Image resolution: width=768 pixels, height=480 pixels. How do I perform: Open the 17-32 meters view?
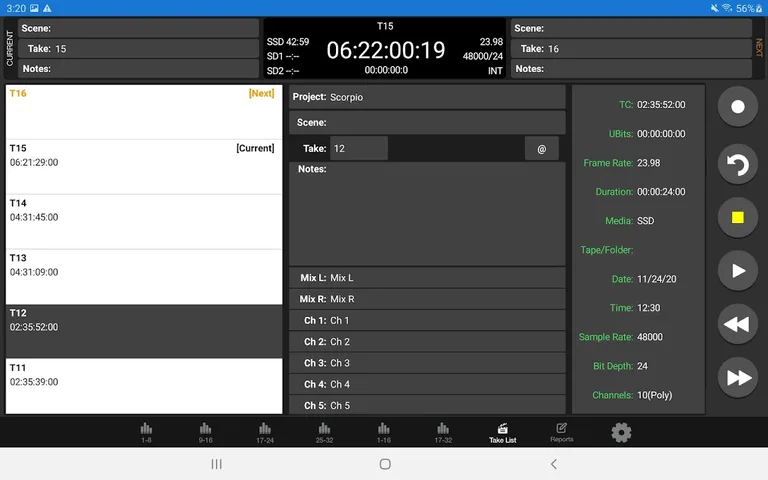pos(443,432)
